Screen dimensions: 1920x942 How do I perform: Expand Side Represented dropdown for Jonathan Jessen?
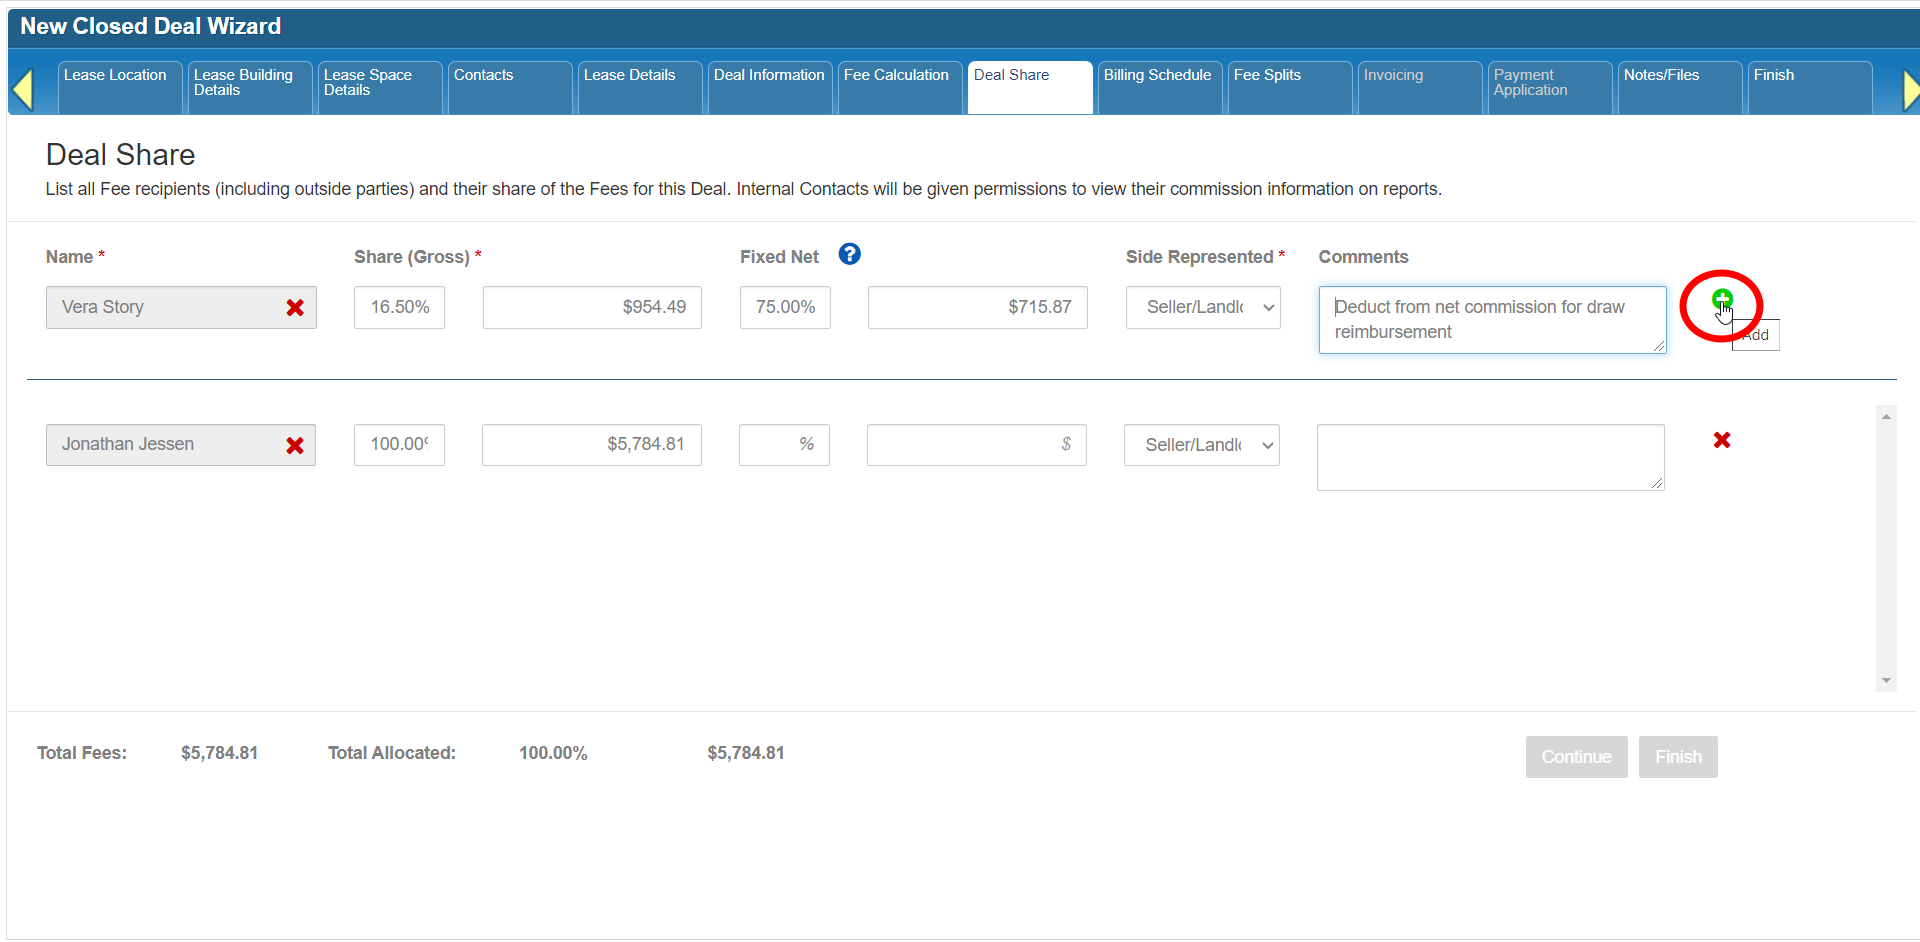pyautogui.click(x=1201, y=445)
